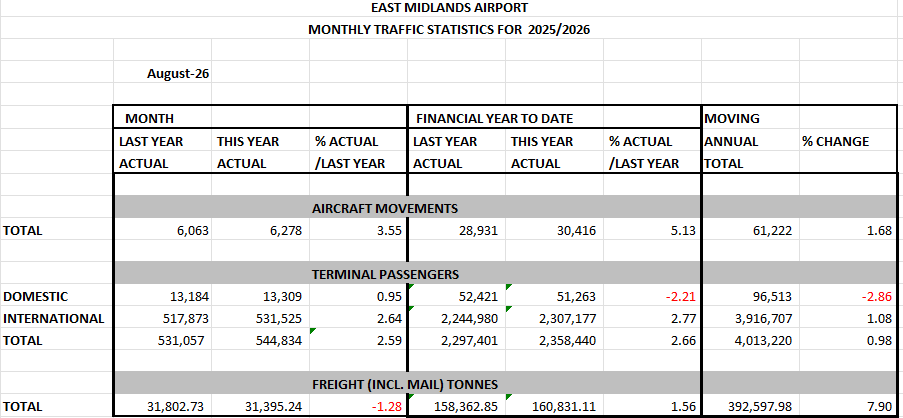Click the 1.68 percent change cell
Viewport: 903px width, 418px height.
879,231
